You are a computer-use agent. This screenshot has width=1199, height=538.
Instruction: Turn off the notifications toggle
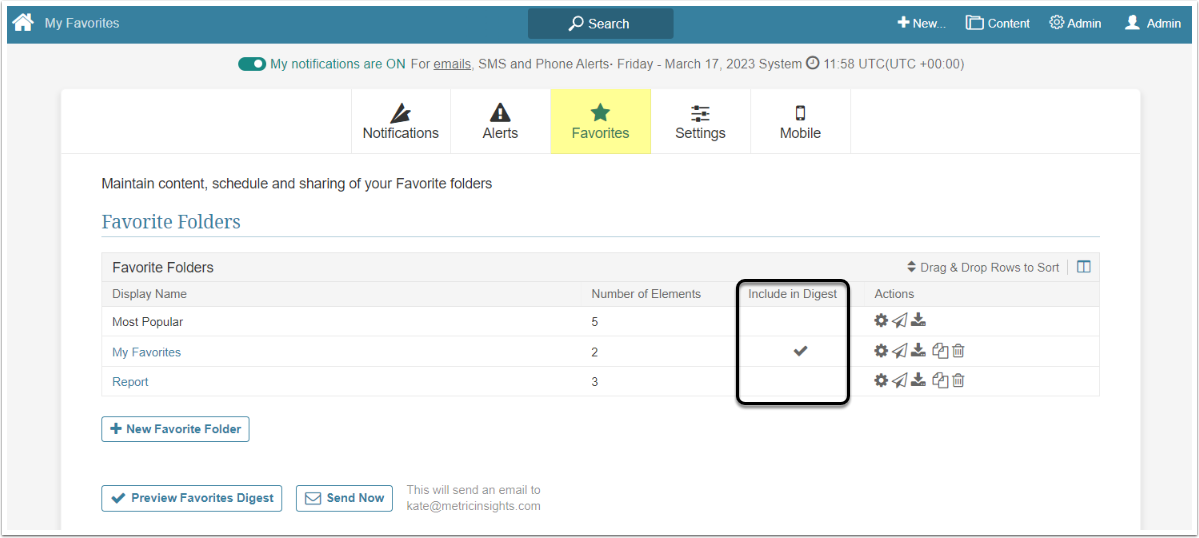[251, 64]
